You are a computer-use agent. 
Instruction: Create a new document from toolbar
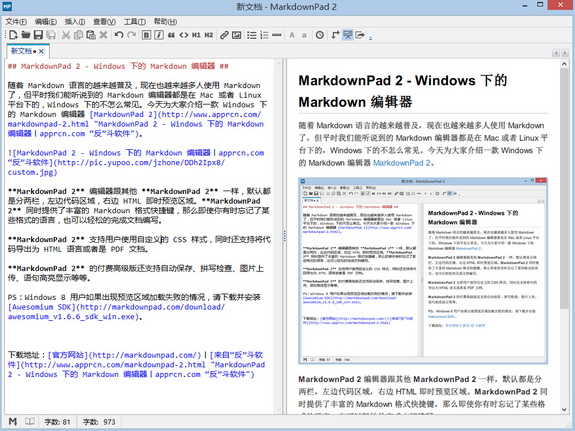[x=13, y=35]
